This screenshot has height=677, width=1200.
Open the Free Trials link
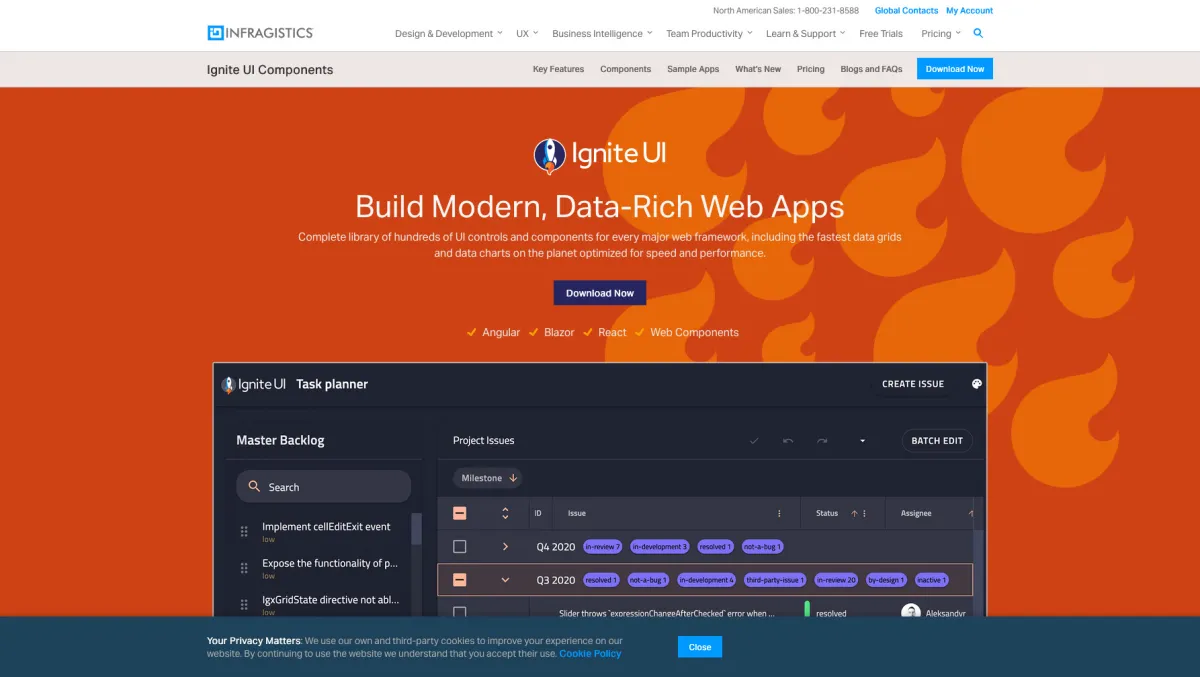tap(881, 33)
